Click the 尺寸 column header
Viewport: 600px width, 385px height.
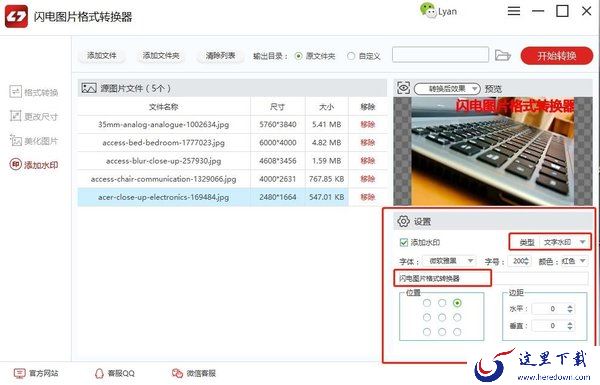[x=277, y=107]
